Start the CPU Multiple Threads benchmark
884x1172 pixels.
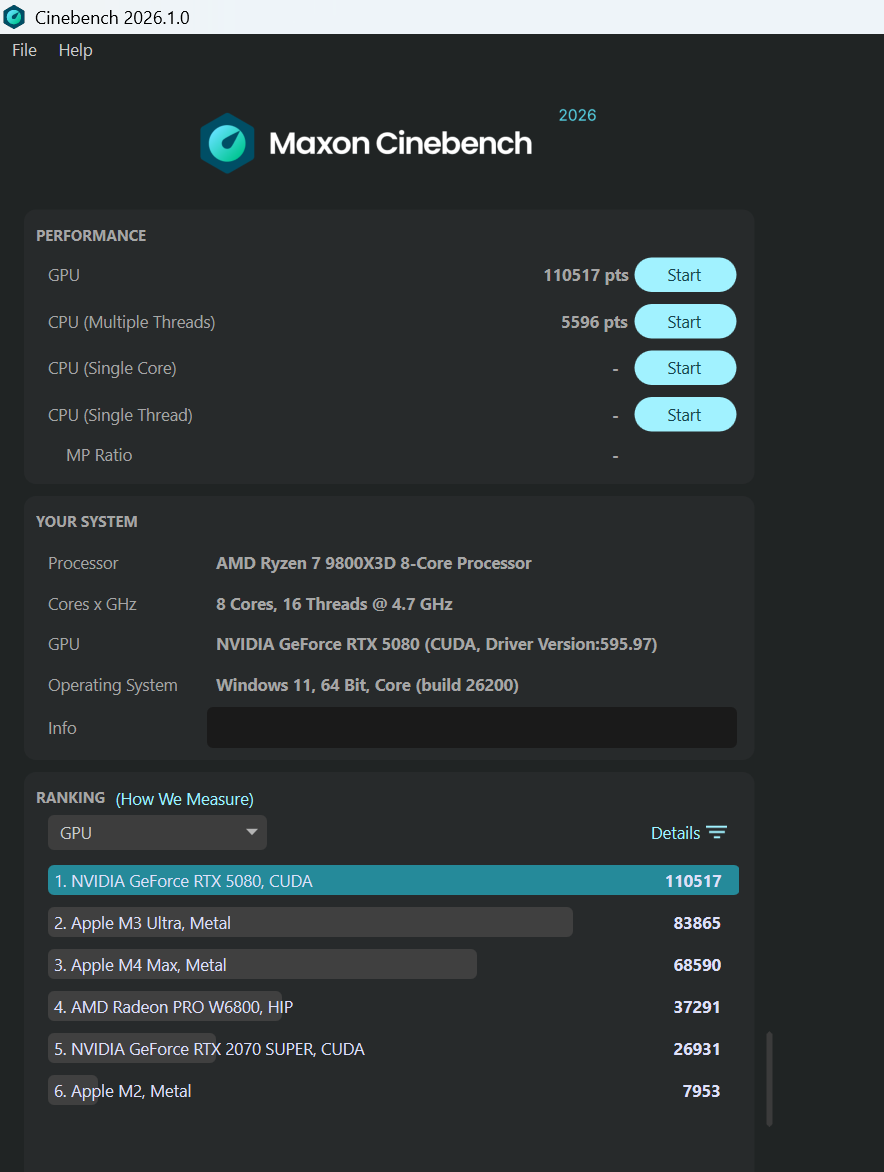click(x=685, y=322)
